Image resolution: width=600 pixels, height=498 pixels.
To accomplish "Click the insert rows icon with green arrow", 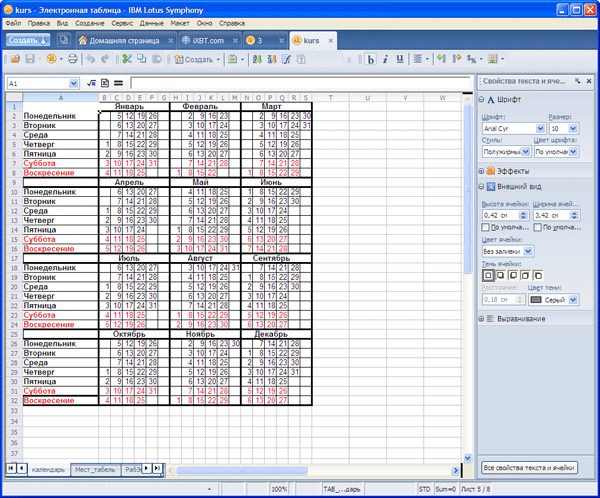I will point(441,59).
